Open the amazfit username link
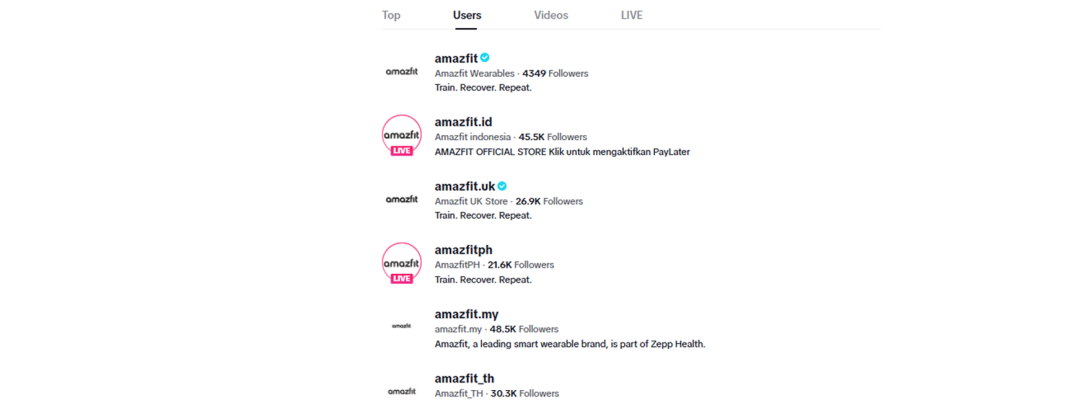Viewport: 1080px width, 408px height. click(455, 58)
